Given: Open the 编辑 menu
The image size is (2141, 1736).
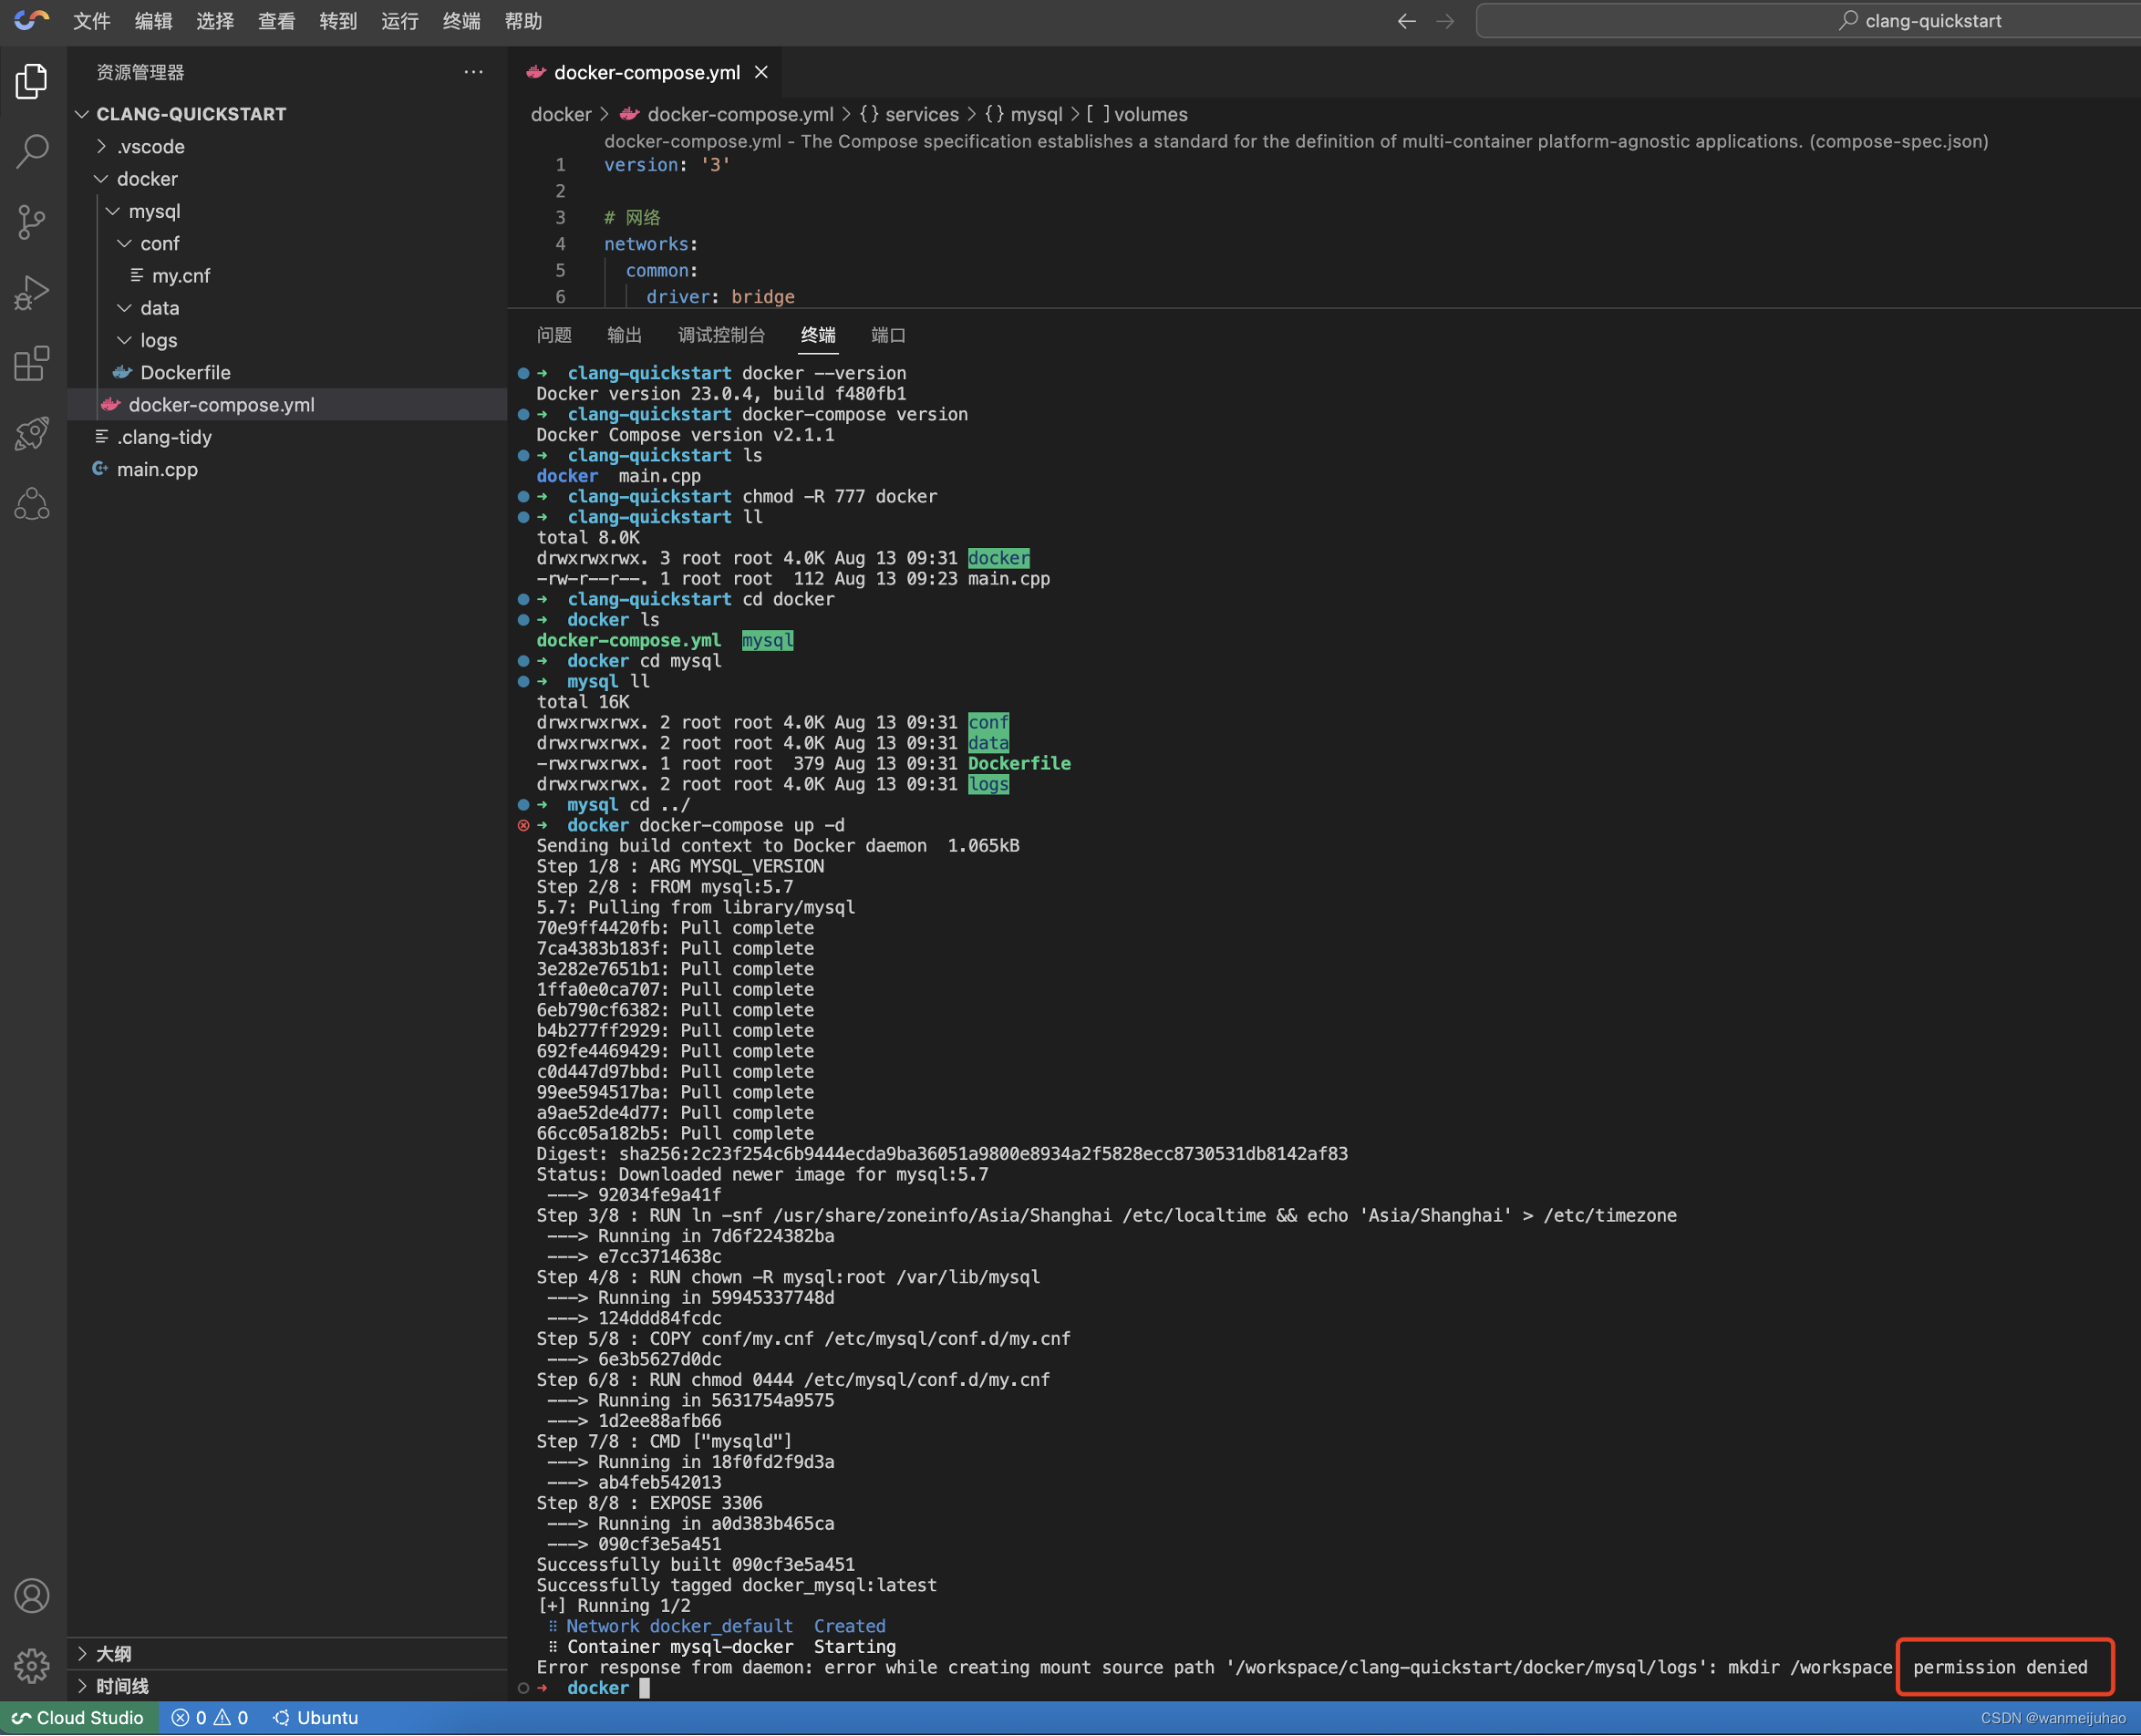Looking at the screenshot, I should pos(153,21).
